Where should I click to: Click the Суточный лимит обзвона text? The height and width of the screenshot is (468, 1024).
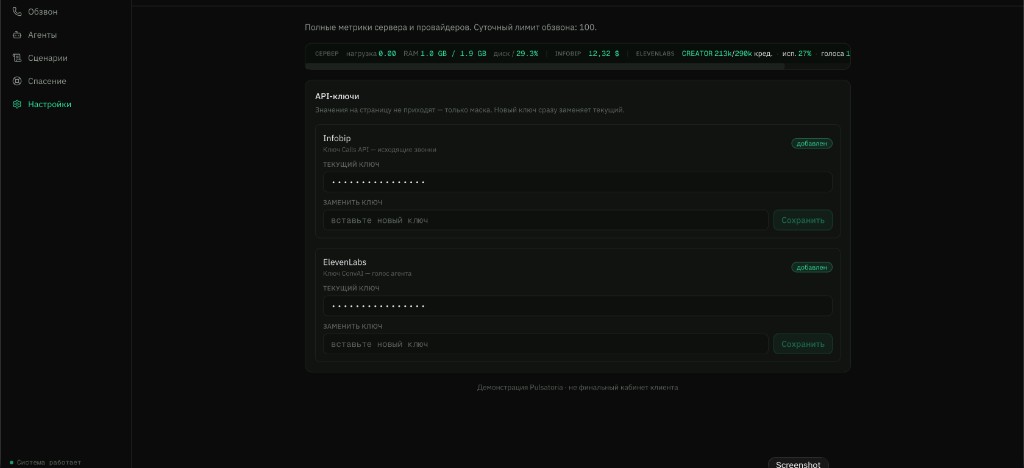[534, 27]
